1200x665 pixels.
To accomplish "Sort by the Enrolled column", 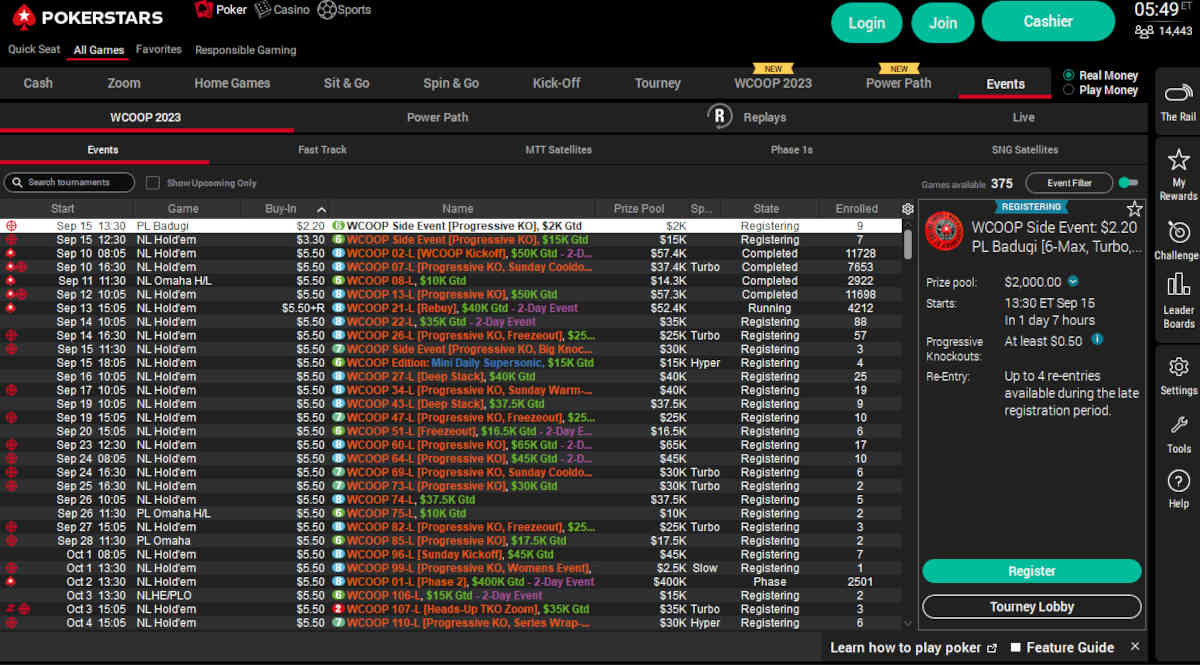I will click(x=856, y=209).
